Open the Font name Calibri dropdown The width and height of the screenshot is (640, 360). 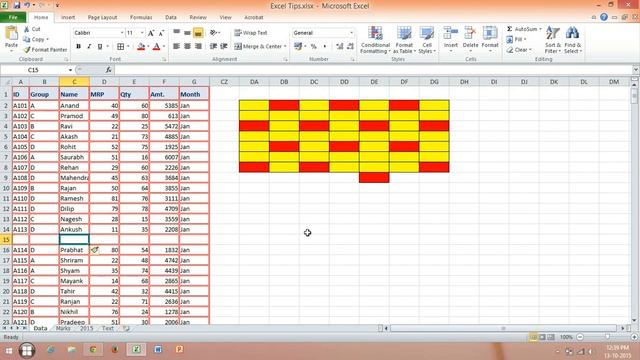pyautogui.click(x=122, y=33)
